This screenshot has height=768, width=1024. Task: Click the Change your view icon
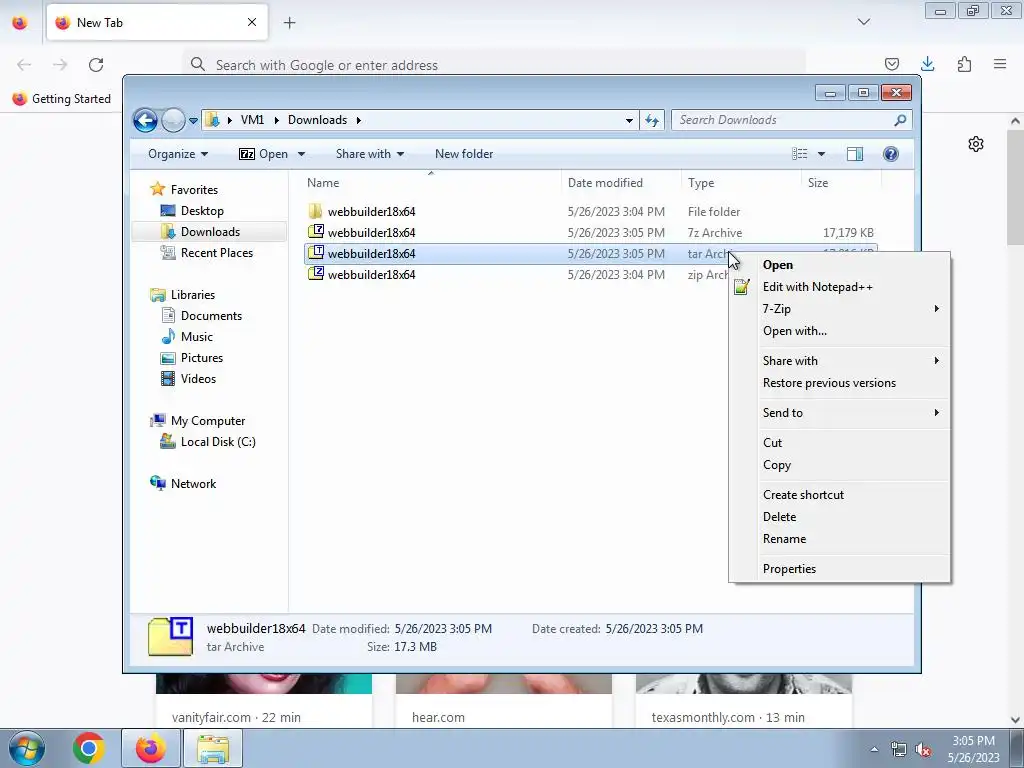click(799, 154)
